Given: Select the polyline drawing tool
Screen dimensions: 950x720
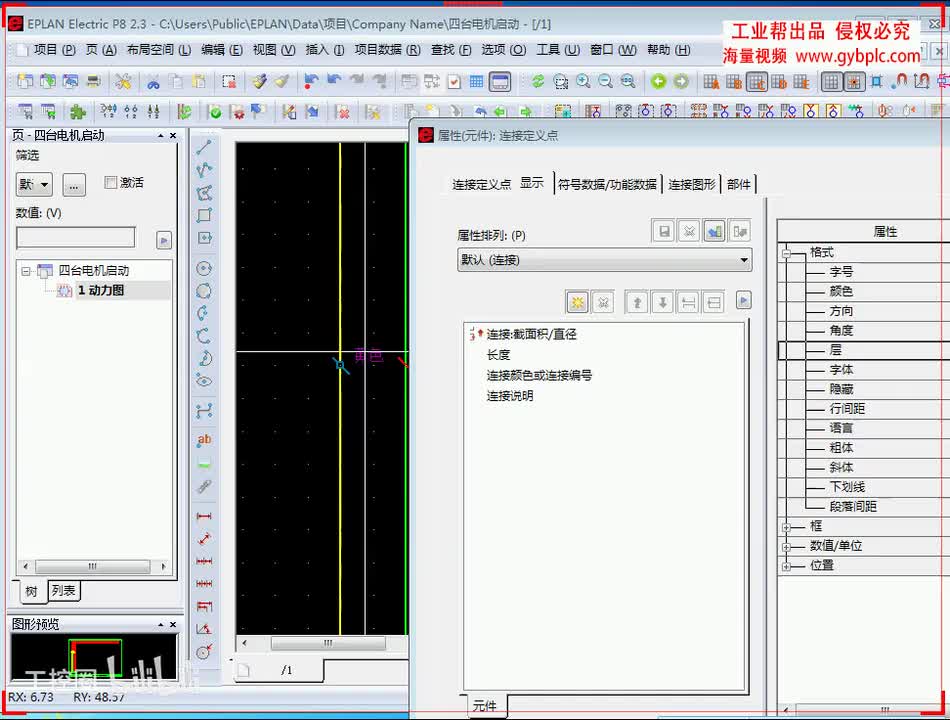Looking at the screenshot, I should [204, 170].
